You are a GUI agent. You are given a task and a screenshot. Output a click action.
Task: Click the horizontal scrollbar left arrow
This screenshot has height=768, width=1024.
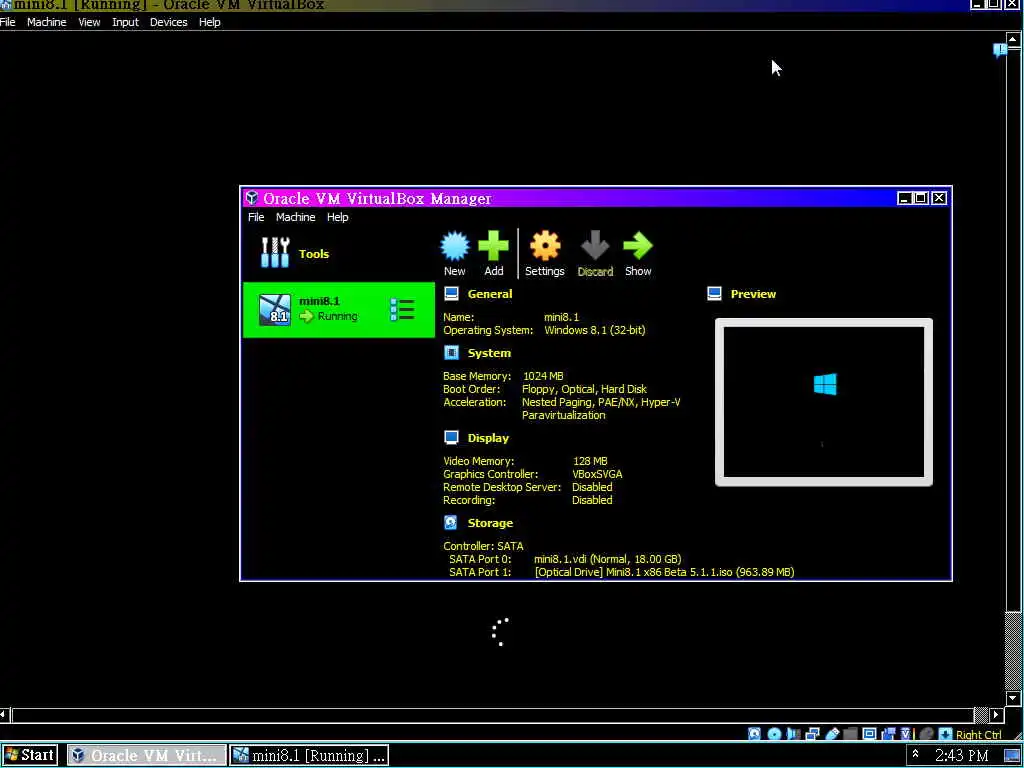tap(5, 715)
